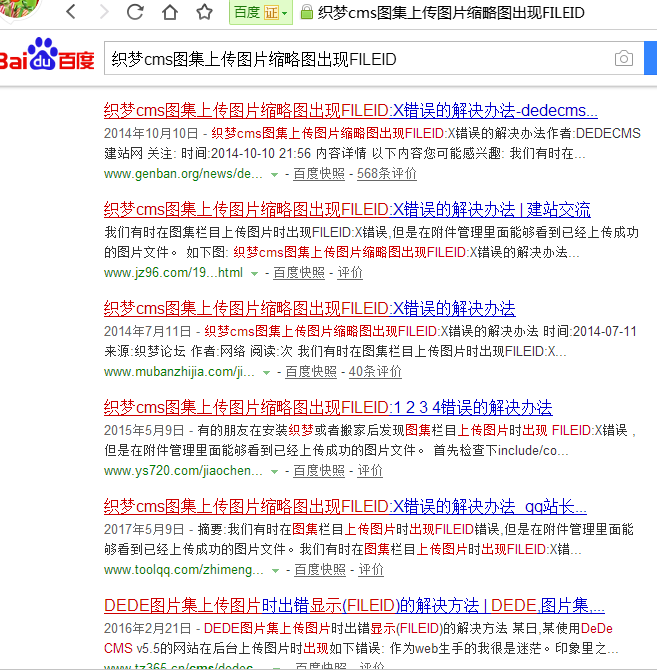Visit the www.ys720.com/jiaochen... URL
The height and width of the screenshot is (670, 657).
tap(183, 470)
